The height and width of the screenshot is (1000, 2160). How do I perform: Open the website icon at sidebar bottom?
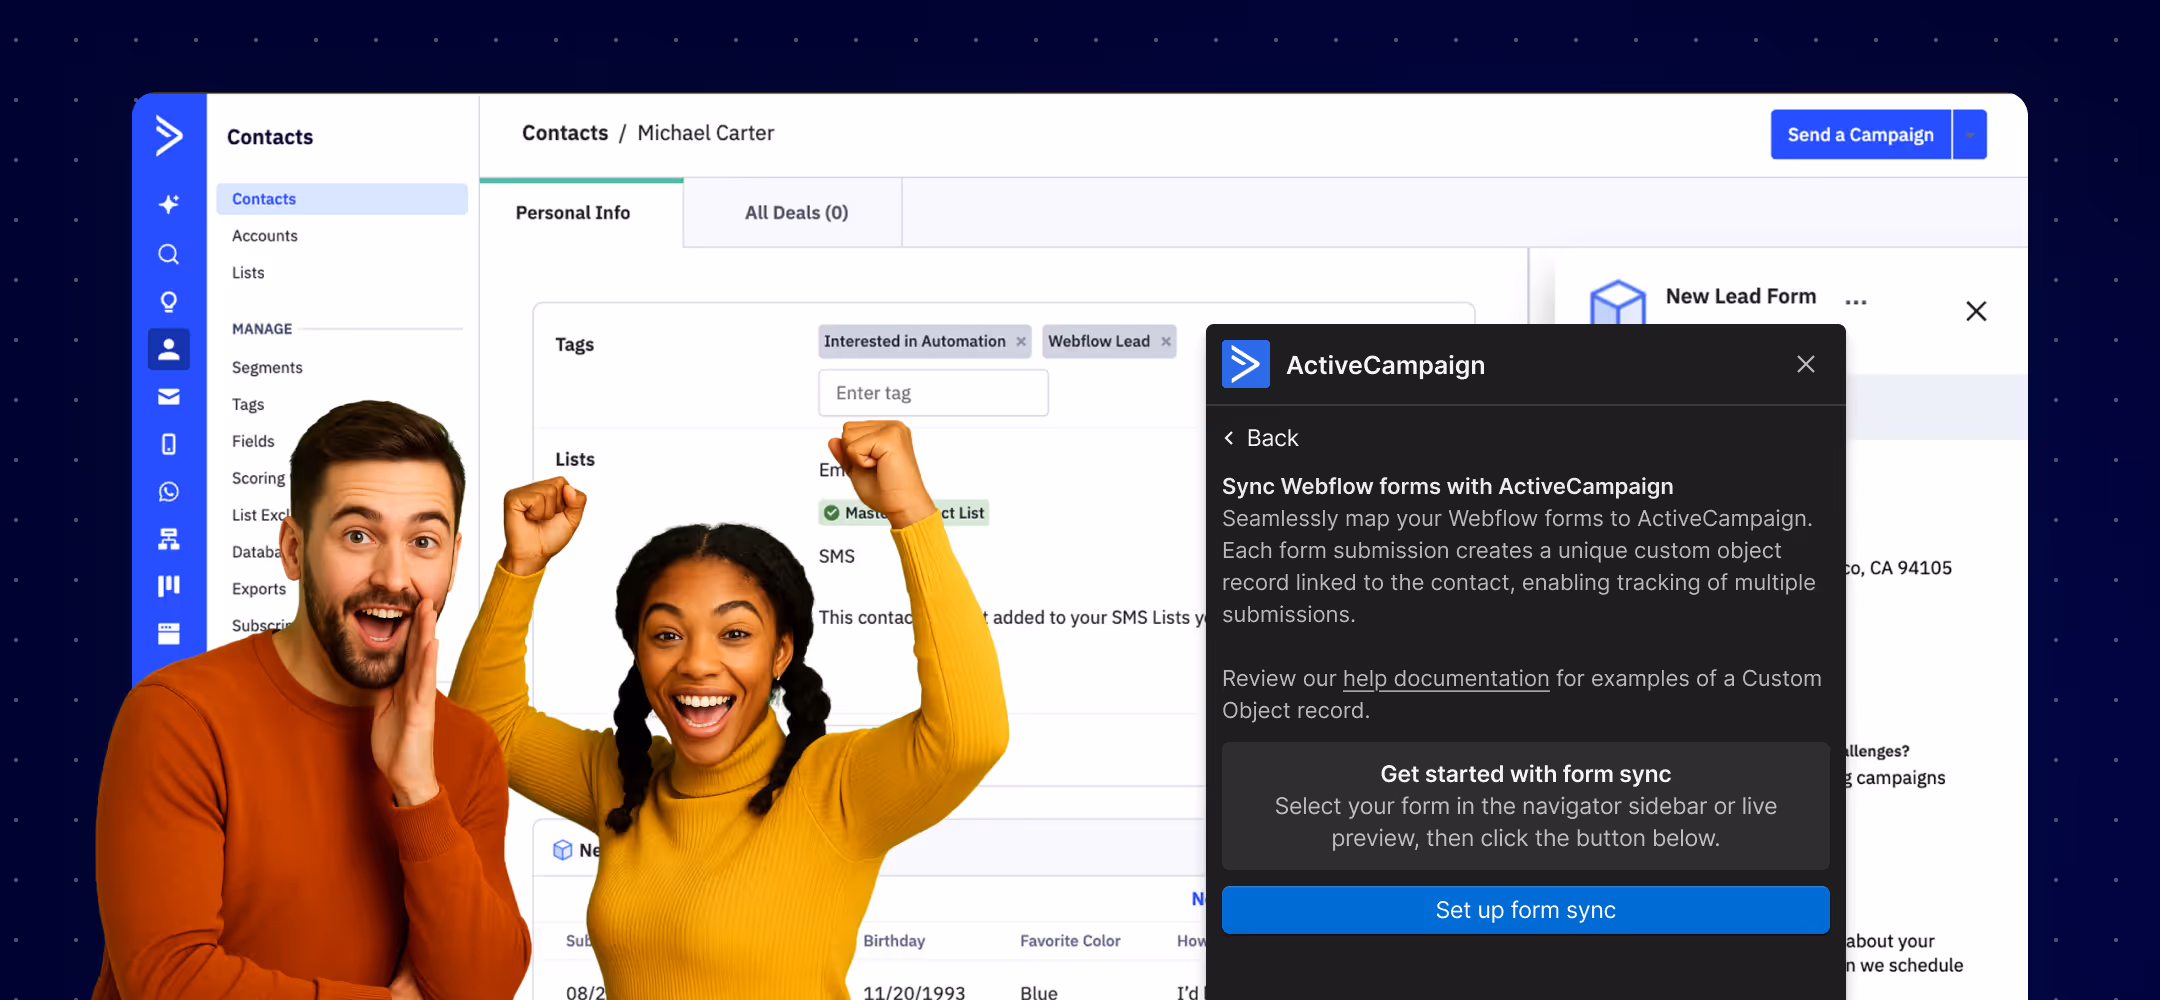(x=168, y=633)
